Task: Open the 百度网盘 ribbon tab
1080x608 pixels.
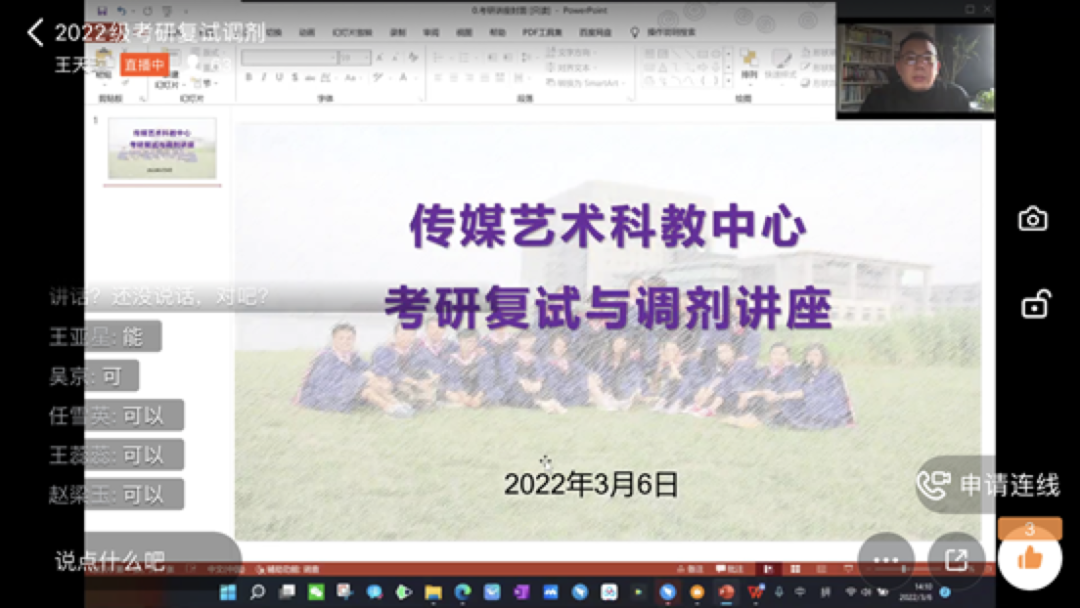Action: point(595,32)
